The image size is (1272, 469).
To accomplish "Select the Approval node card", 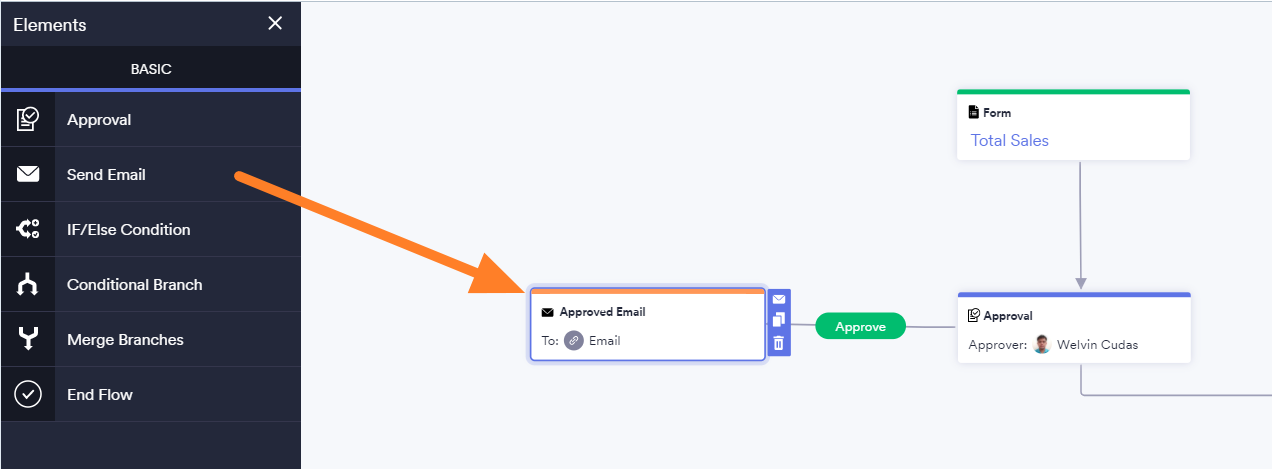I will 1074,328.
